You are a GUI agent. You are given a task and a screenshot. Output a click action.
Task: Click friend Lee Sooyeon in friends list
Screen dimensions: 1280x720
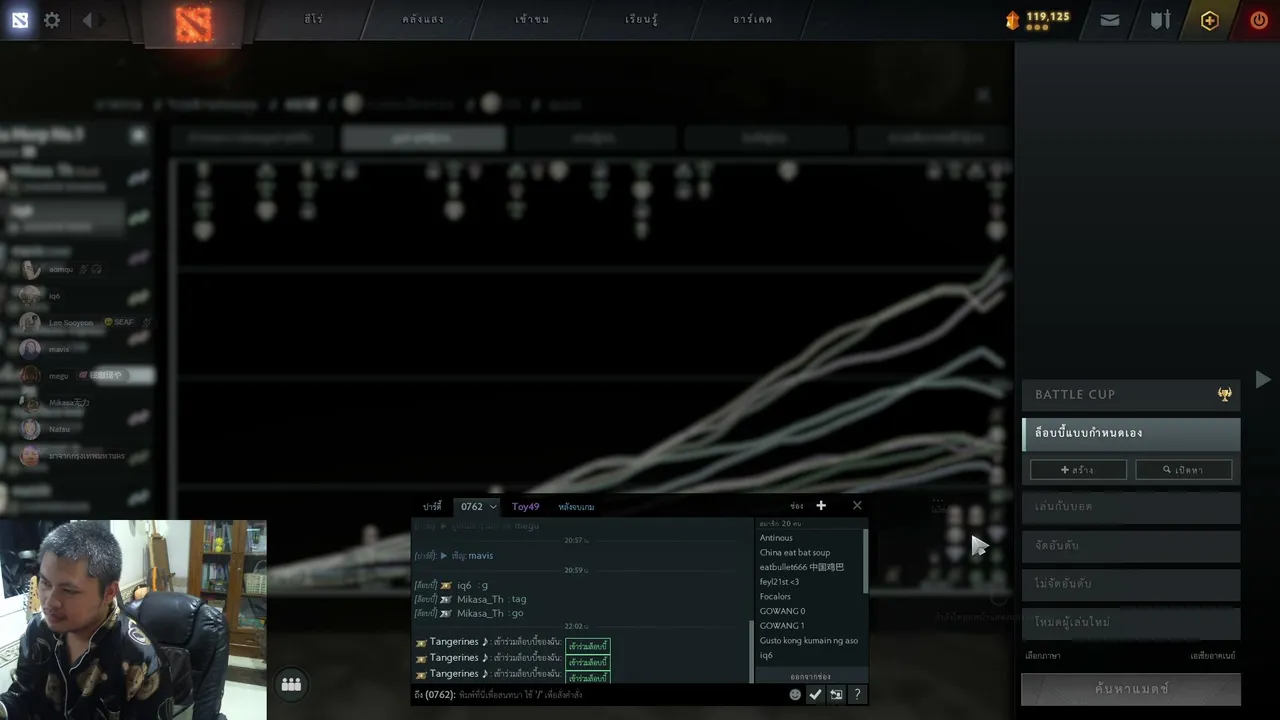click(71, 323)
